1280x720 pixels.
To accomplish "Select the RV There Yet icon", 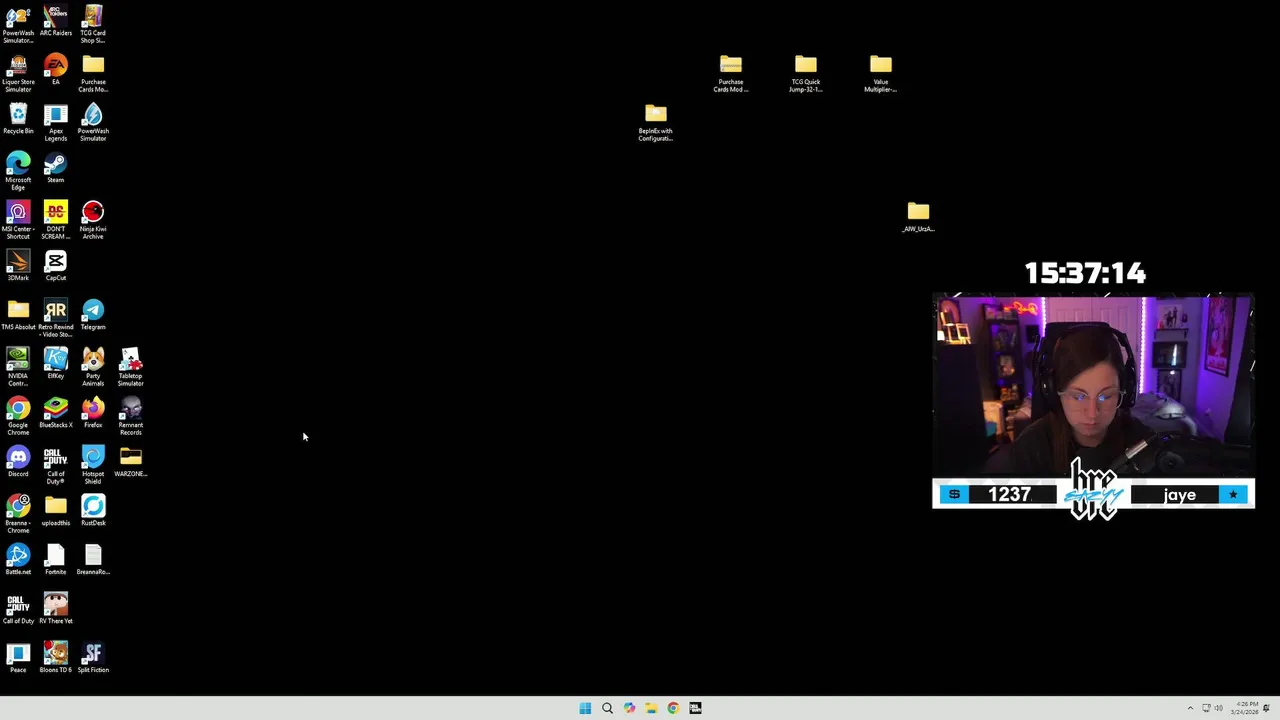I will (55, 608).
